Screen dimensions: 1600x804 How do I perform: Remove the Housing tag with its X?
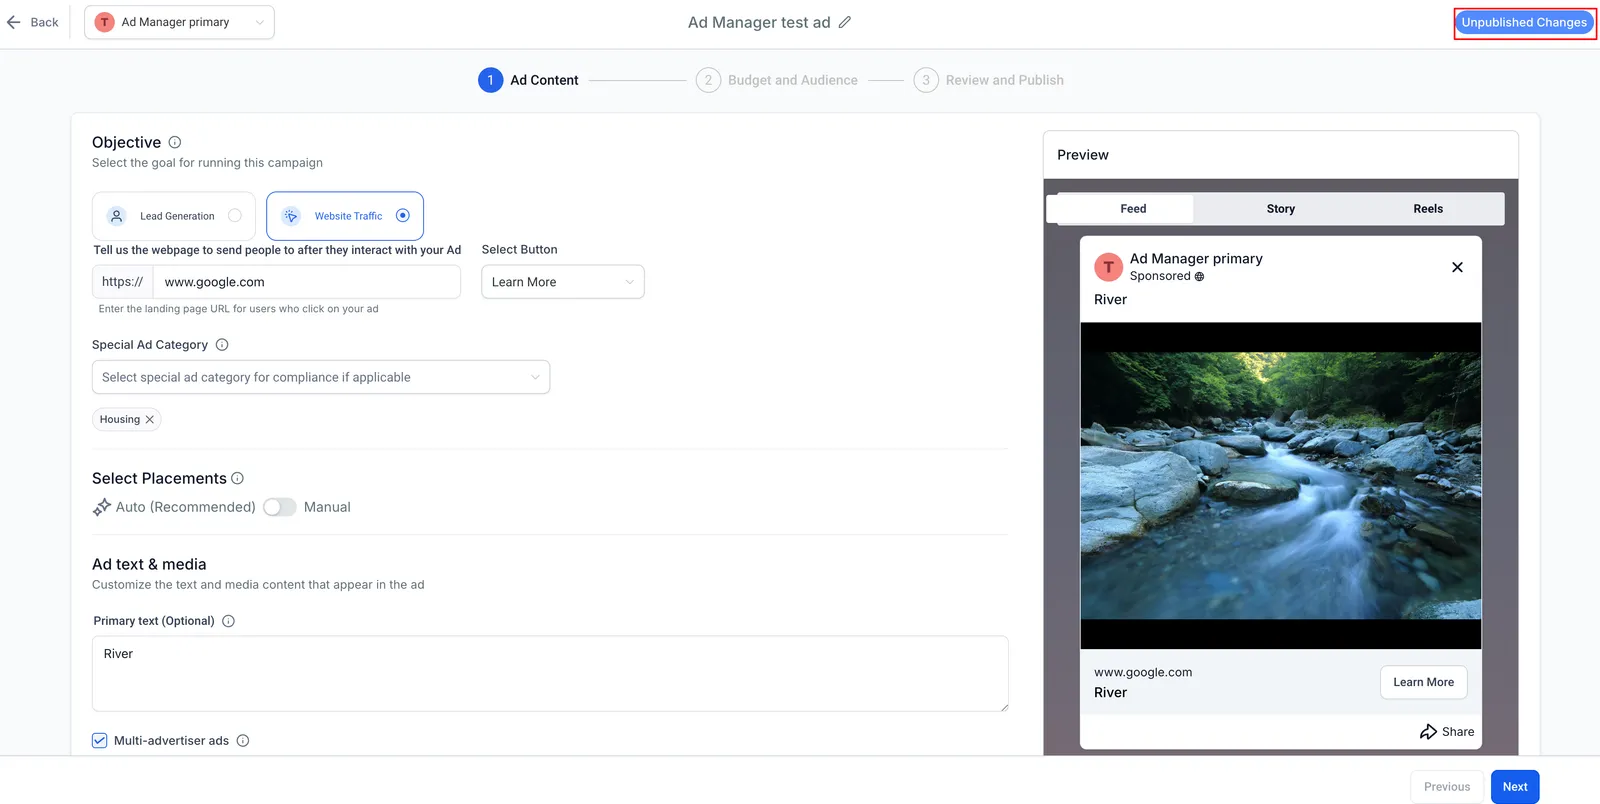pos(150,420)
